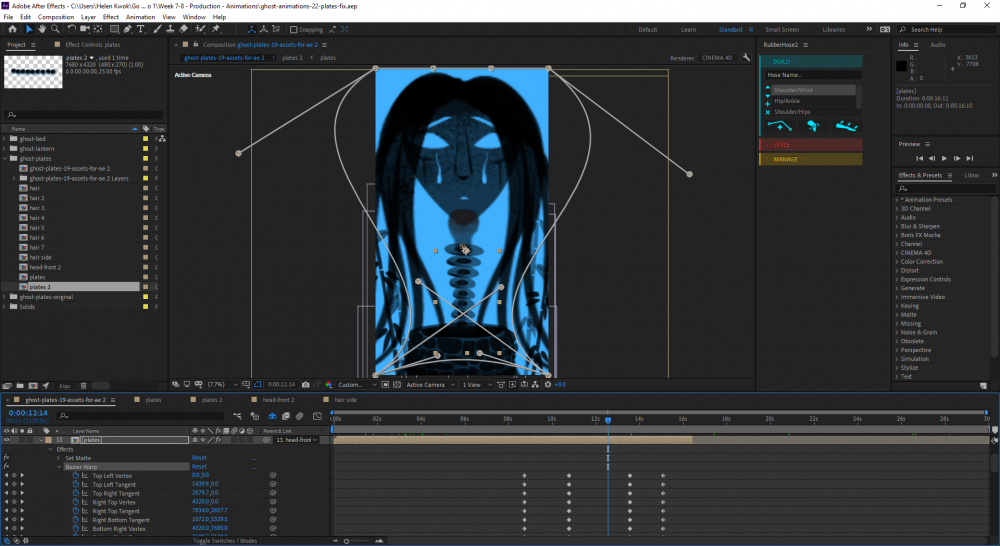Select the Pan Behind anchor point tool

98,29
